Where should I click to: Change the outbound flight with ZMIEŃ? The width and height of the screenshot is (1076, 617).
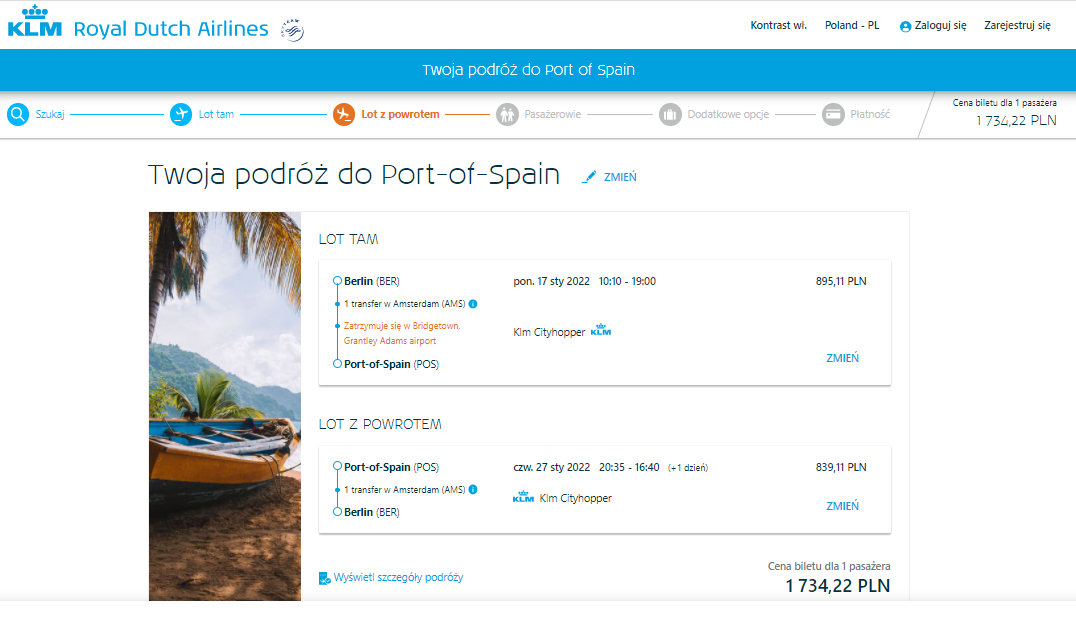click(x=842, y=358)
